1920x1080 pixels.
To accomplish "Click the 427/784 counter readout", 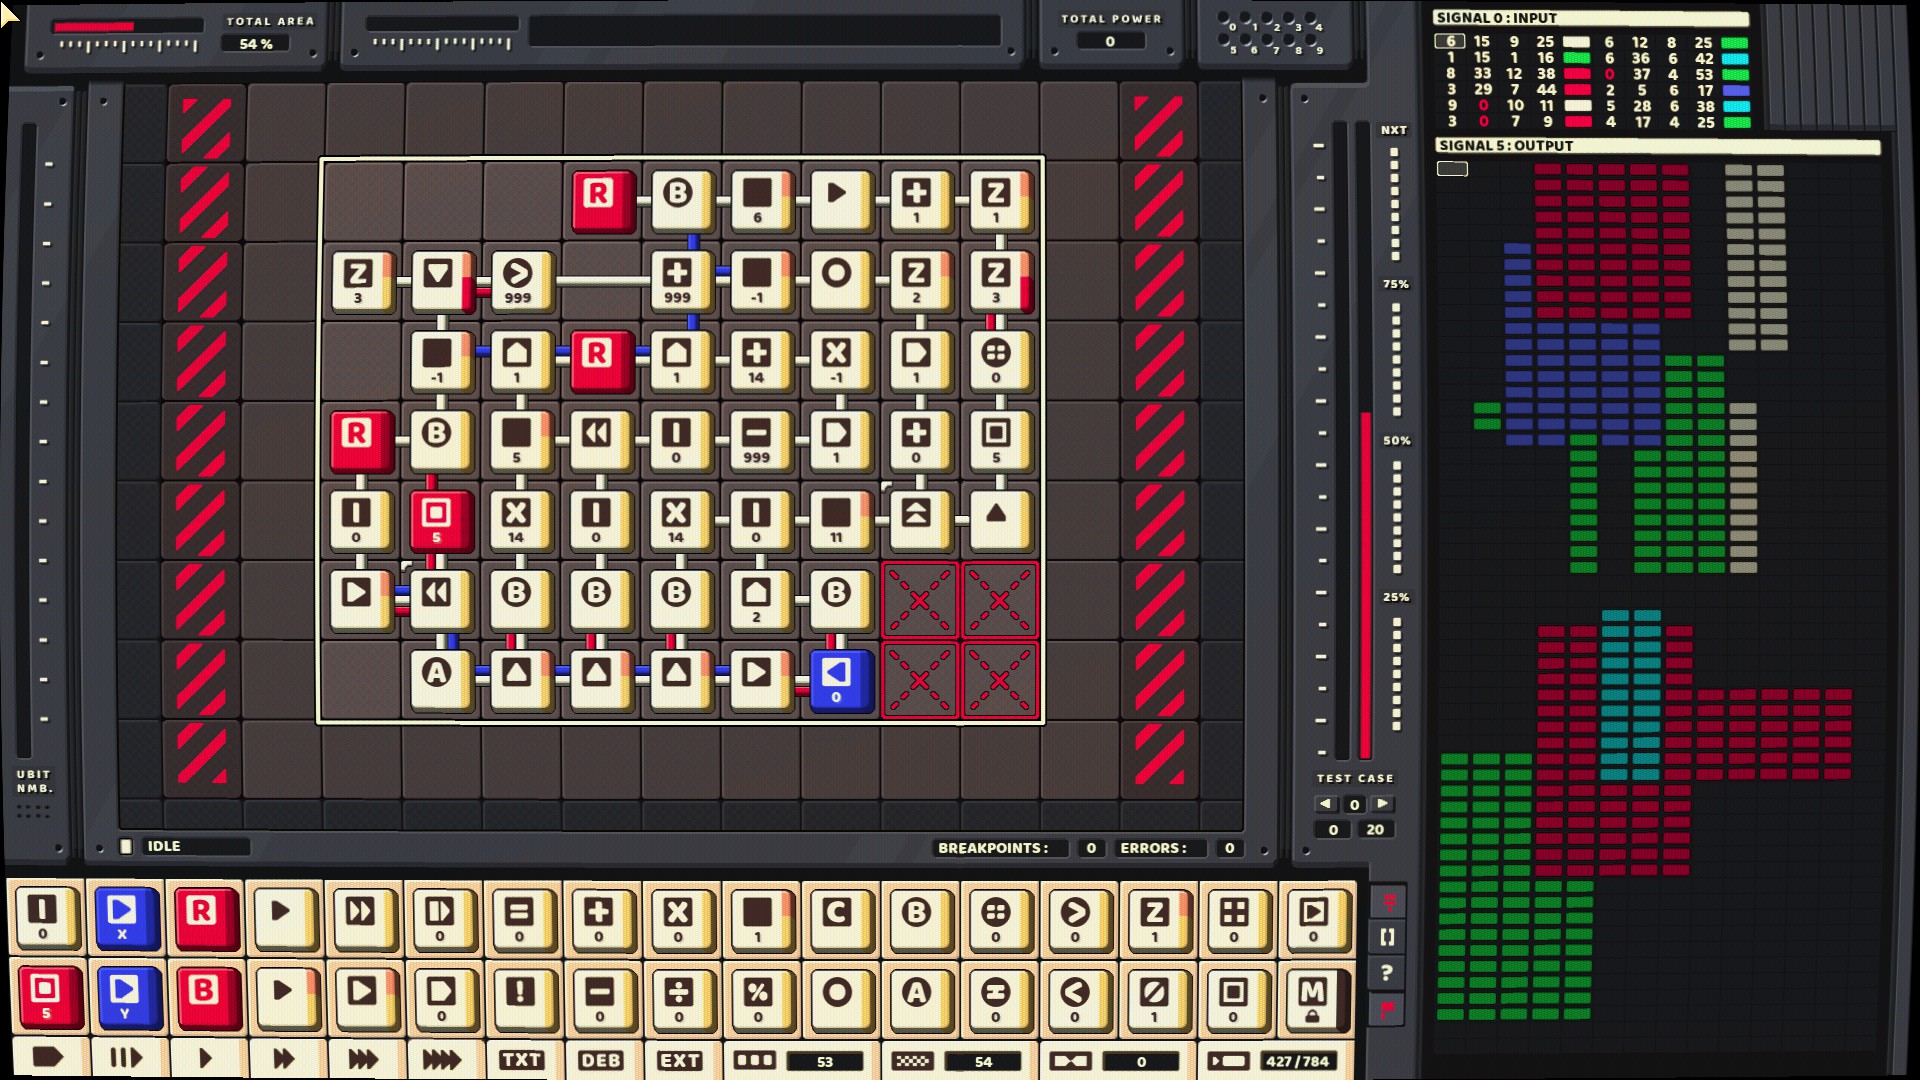I will (x=1297, y=1061).
